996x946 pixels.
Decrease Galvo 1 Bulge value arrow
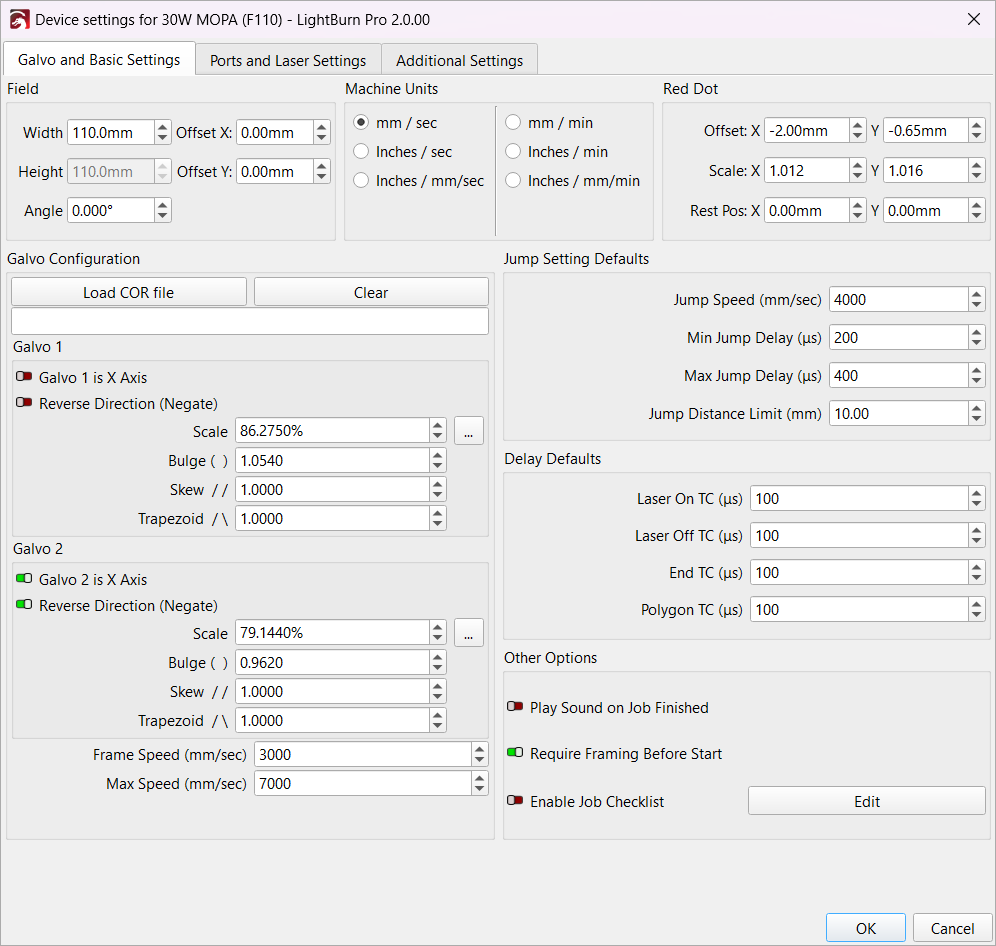(x=438, y=465)
